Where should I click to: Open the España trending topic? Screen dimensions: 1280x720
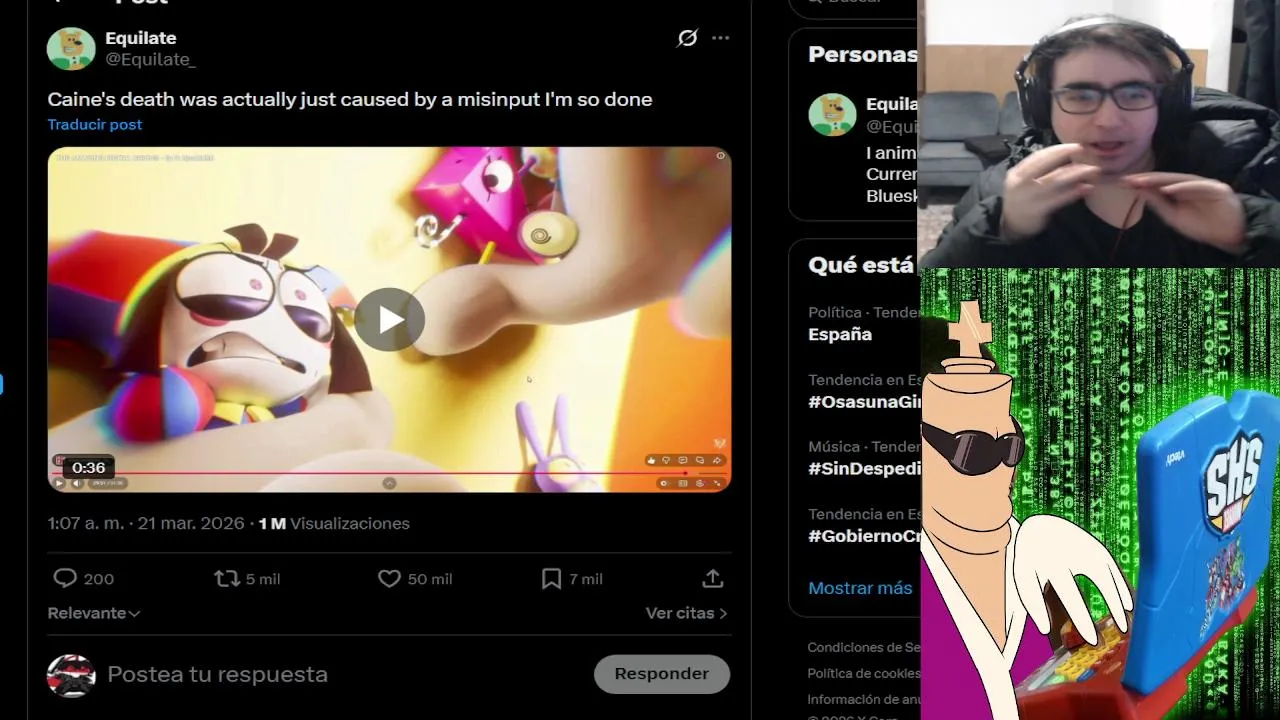point(840,334)
